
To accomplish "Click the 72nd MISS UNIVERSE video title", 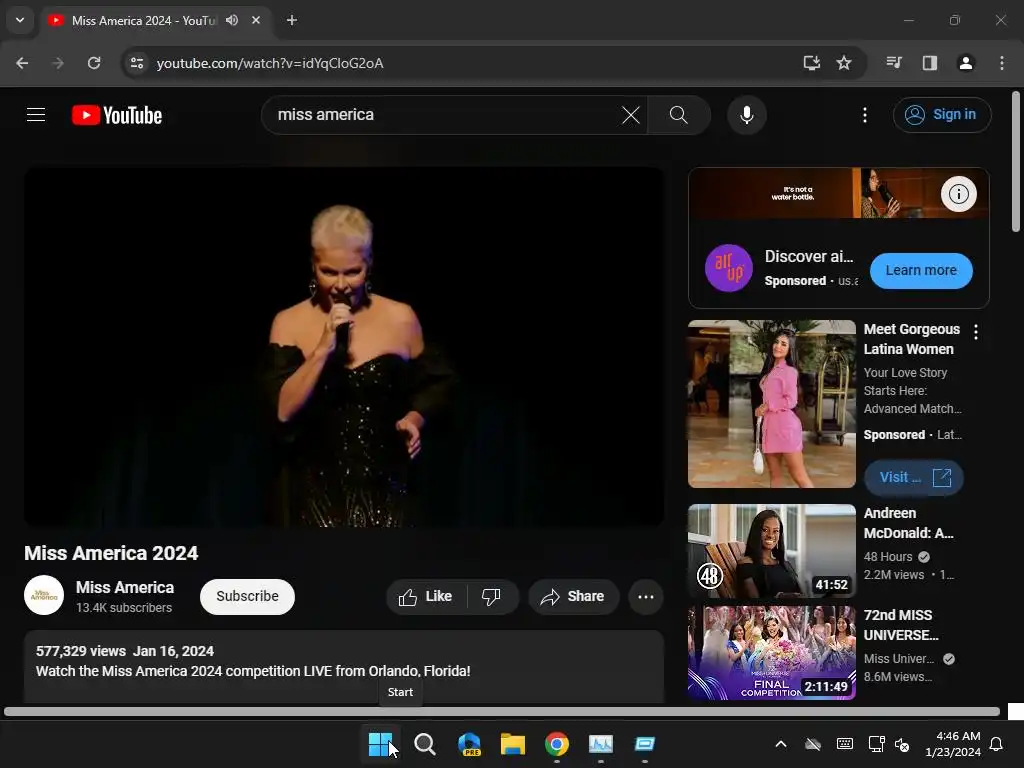I will 901,625.
